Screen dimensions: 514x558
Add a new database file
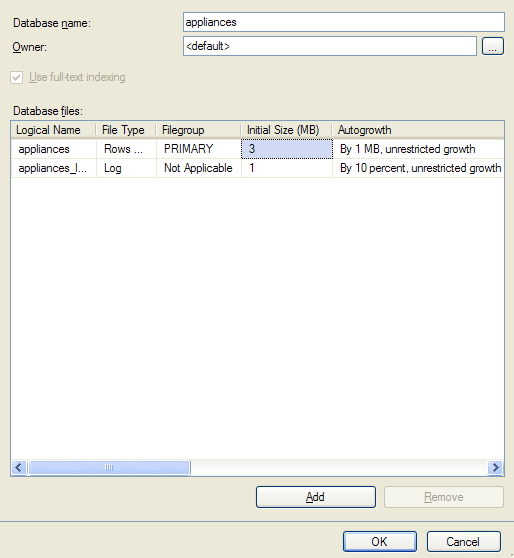click(316, 497)
